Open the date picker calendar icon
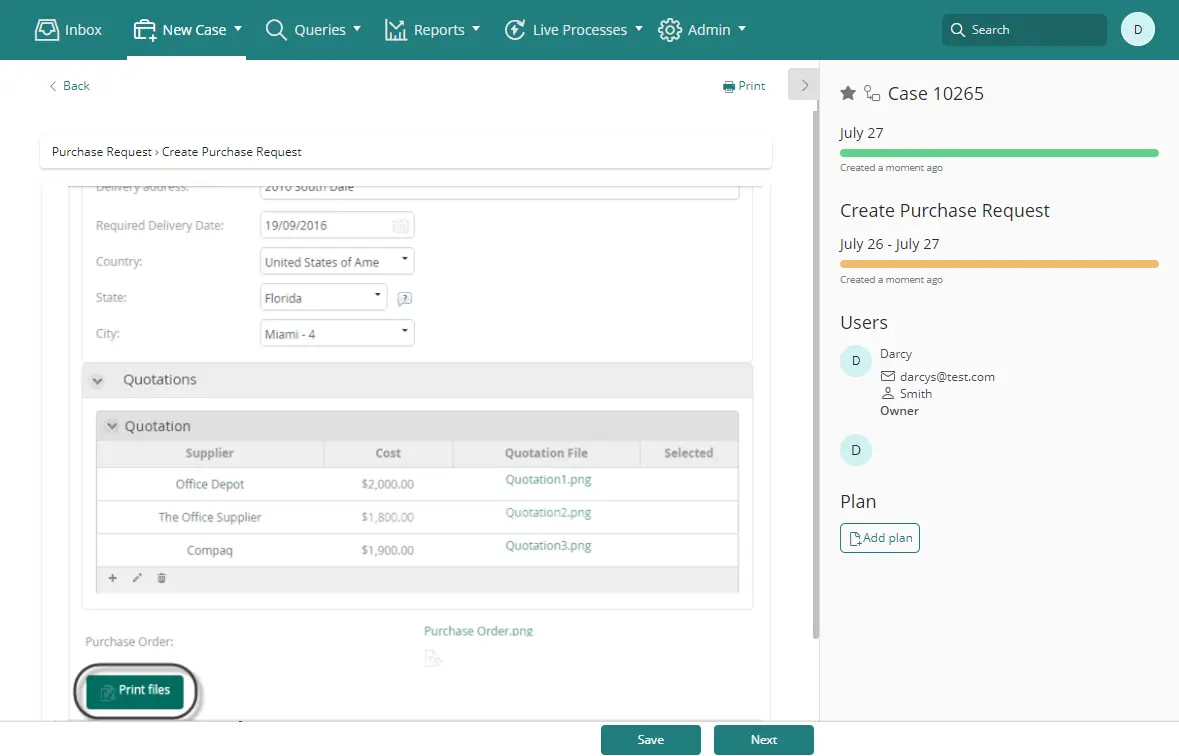 (401, 226)
